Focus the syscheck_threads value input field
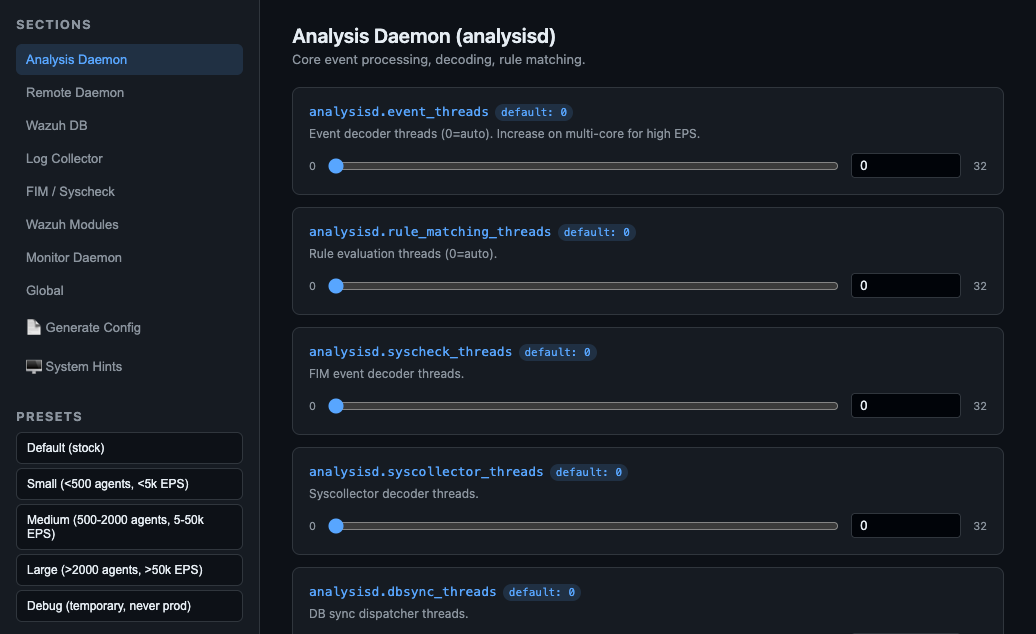 pos(906,405)
